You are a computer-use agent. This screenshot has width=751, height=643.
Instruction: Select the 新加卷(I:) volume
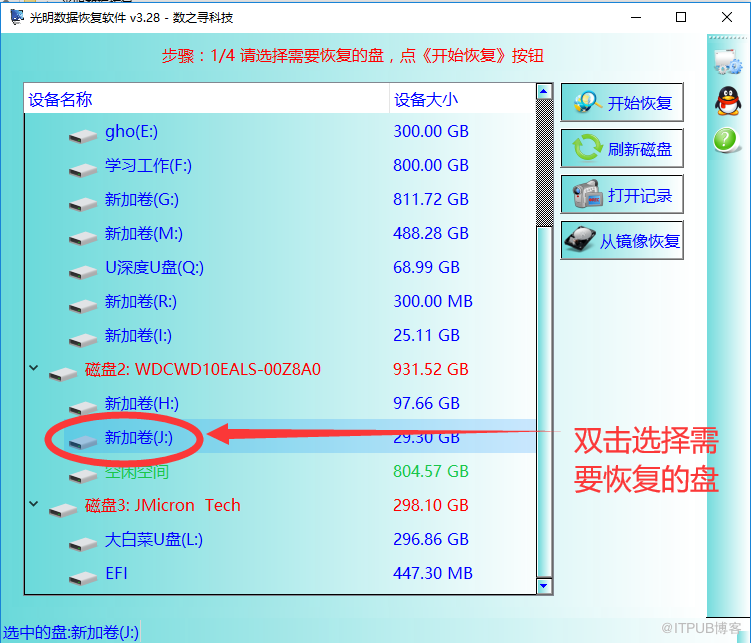(x=280, y=335)
